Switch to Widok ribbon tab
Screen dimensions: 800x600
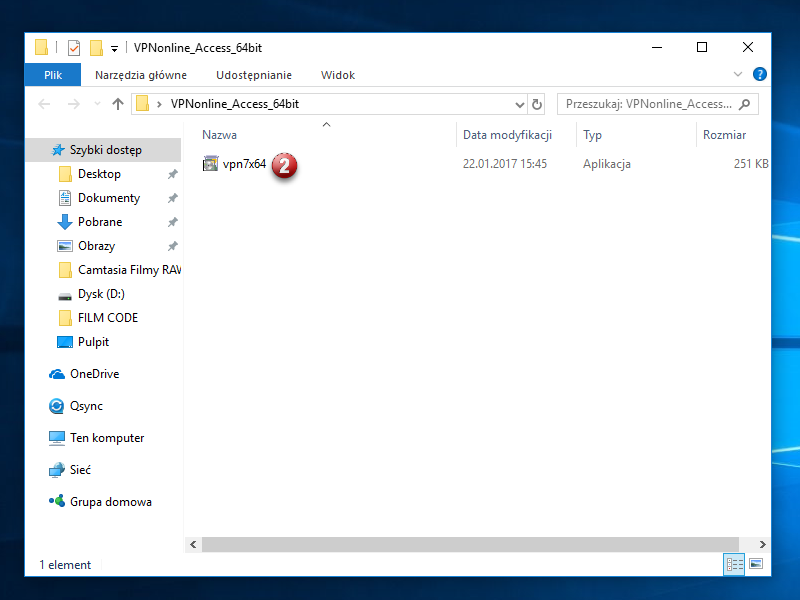338,75
